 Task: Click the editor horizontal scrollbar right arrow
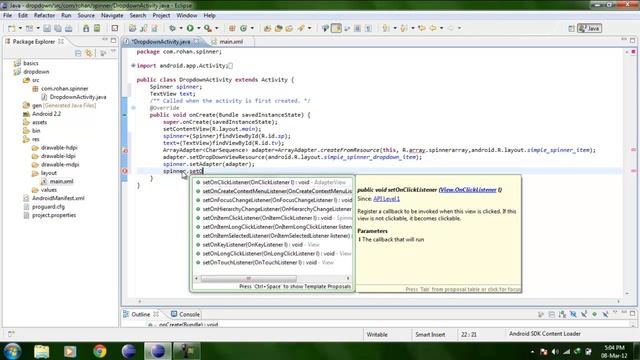(618, 301)
